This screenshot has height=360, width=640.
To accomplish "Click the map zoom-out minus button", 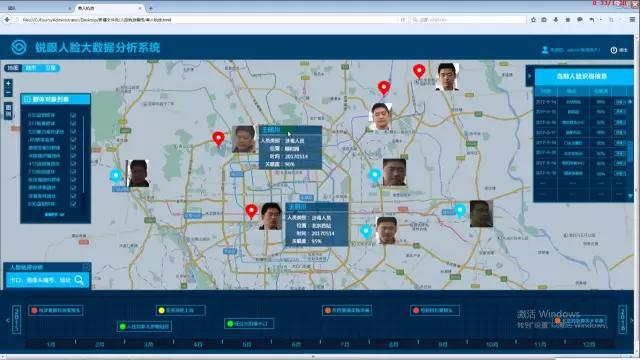I will pos(8,93).
